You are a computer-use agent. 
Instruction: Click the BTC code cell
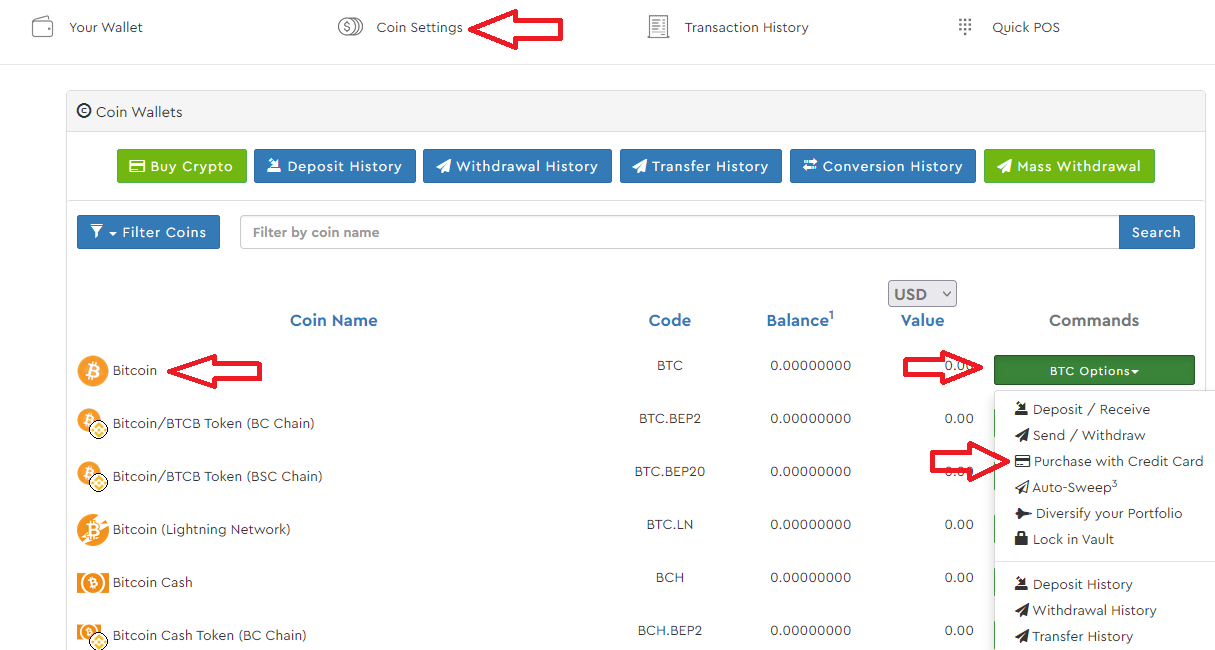(670, 365)
